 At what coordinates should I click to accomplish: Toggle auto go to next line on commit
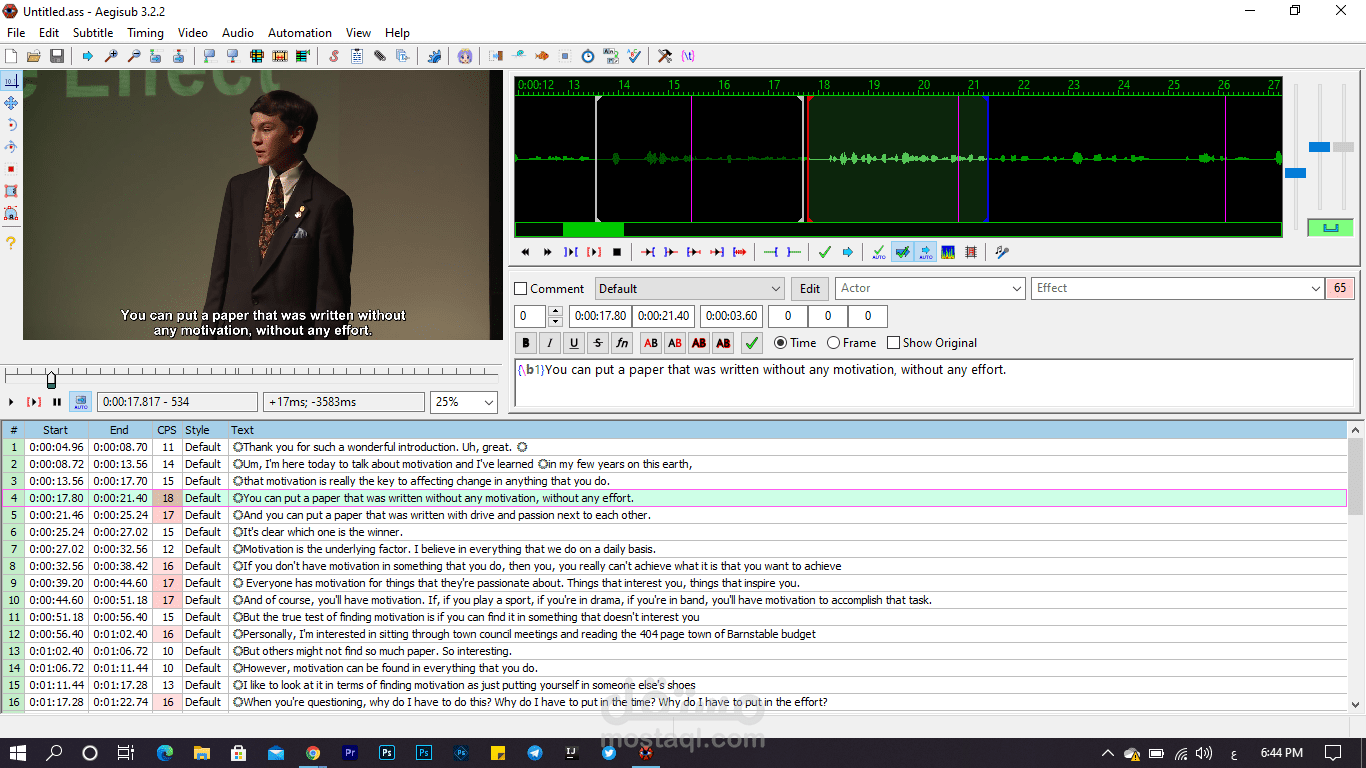903,252
